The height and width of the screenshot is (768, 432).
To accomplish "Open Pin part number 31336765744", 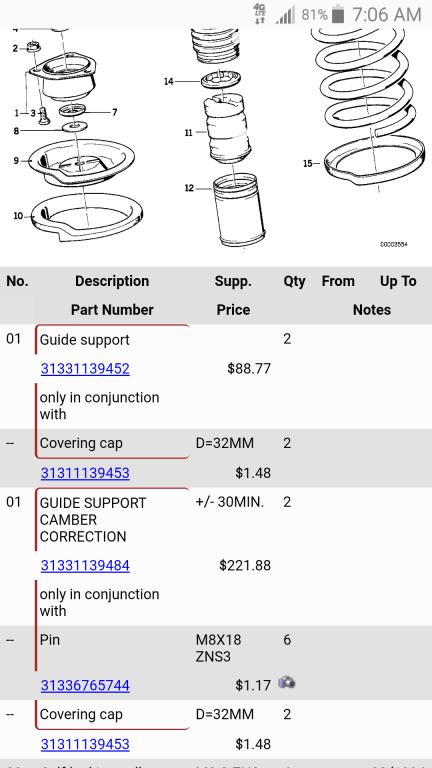I will [85, 685].
